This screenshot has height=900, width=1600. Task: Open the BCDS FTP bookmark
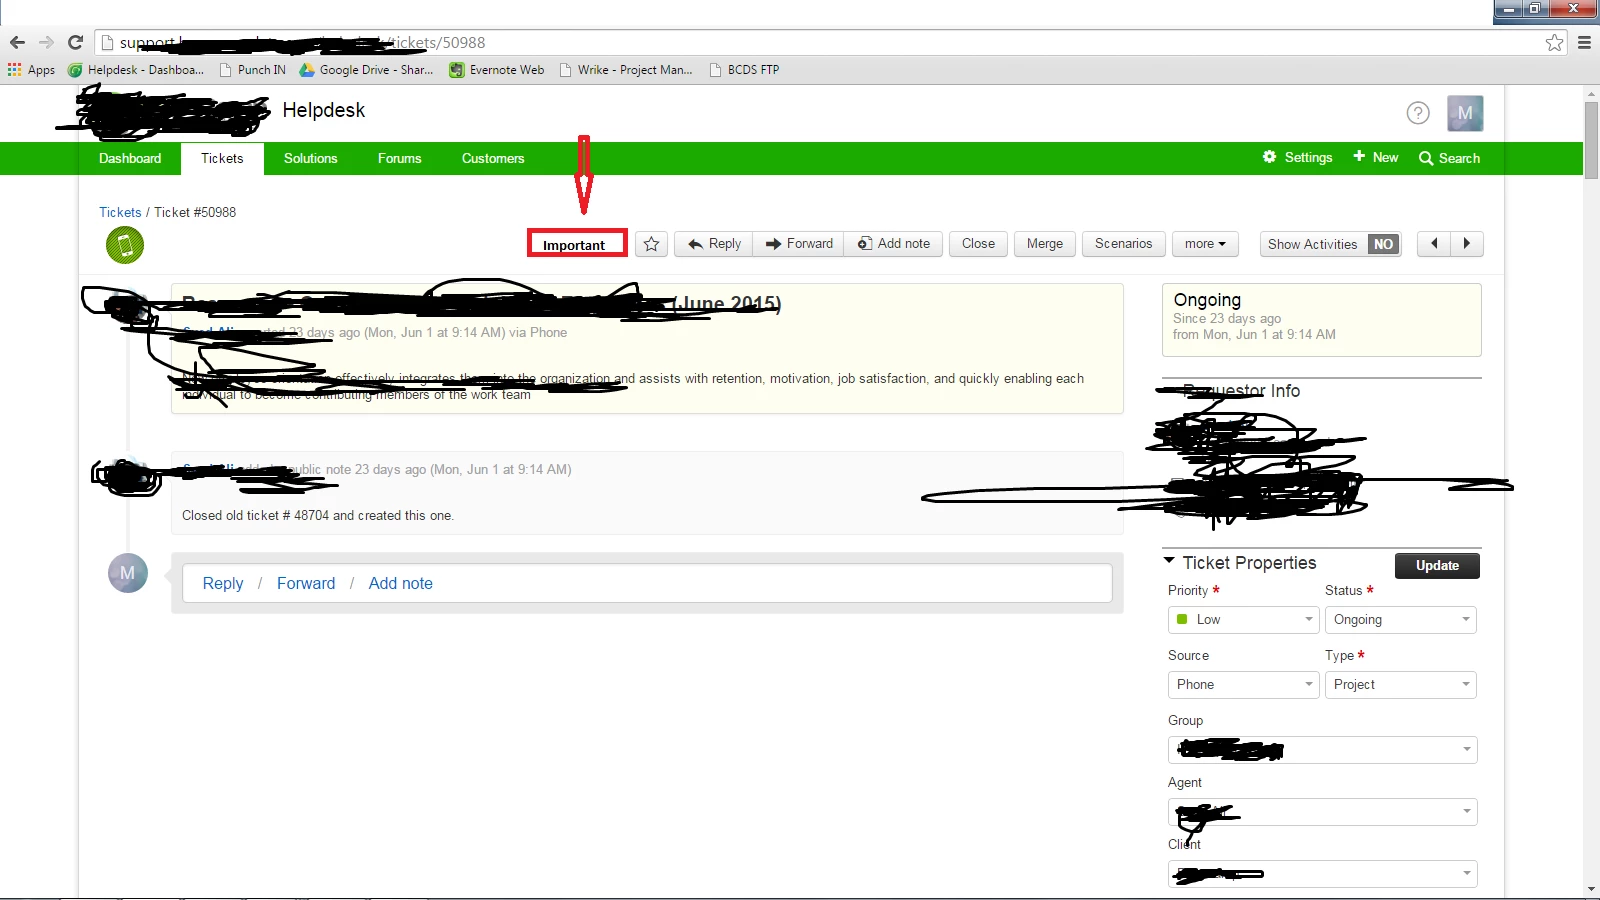(744, 70)
